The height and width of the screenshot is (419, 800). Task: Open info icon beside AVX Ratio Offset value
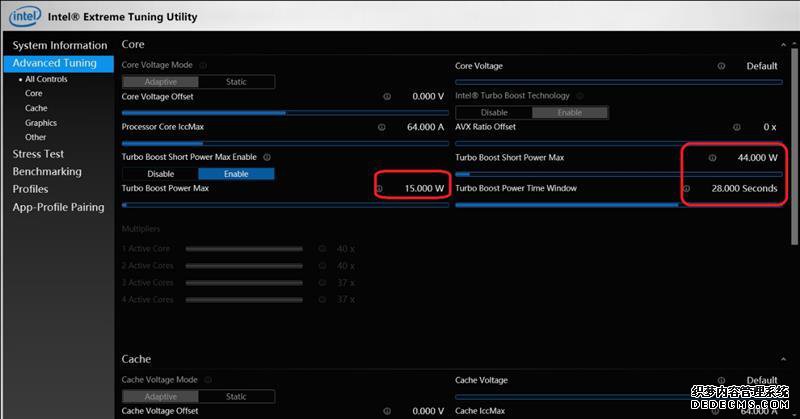(737, 127)
